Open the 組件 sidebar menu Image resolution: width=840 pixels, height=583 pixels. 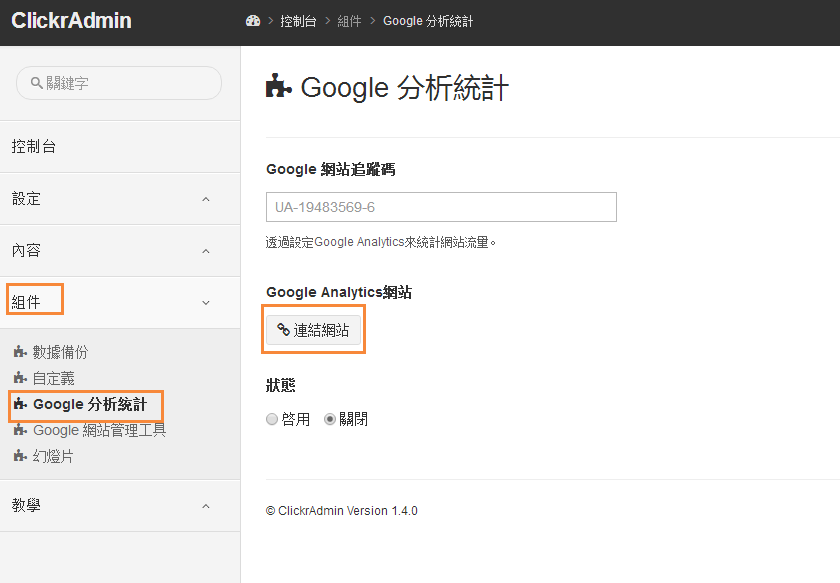(120, 303)
